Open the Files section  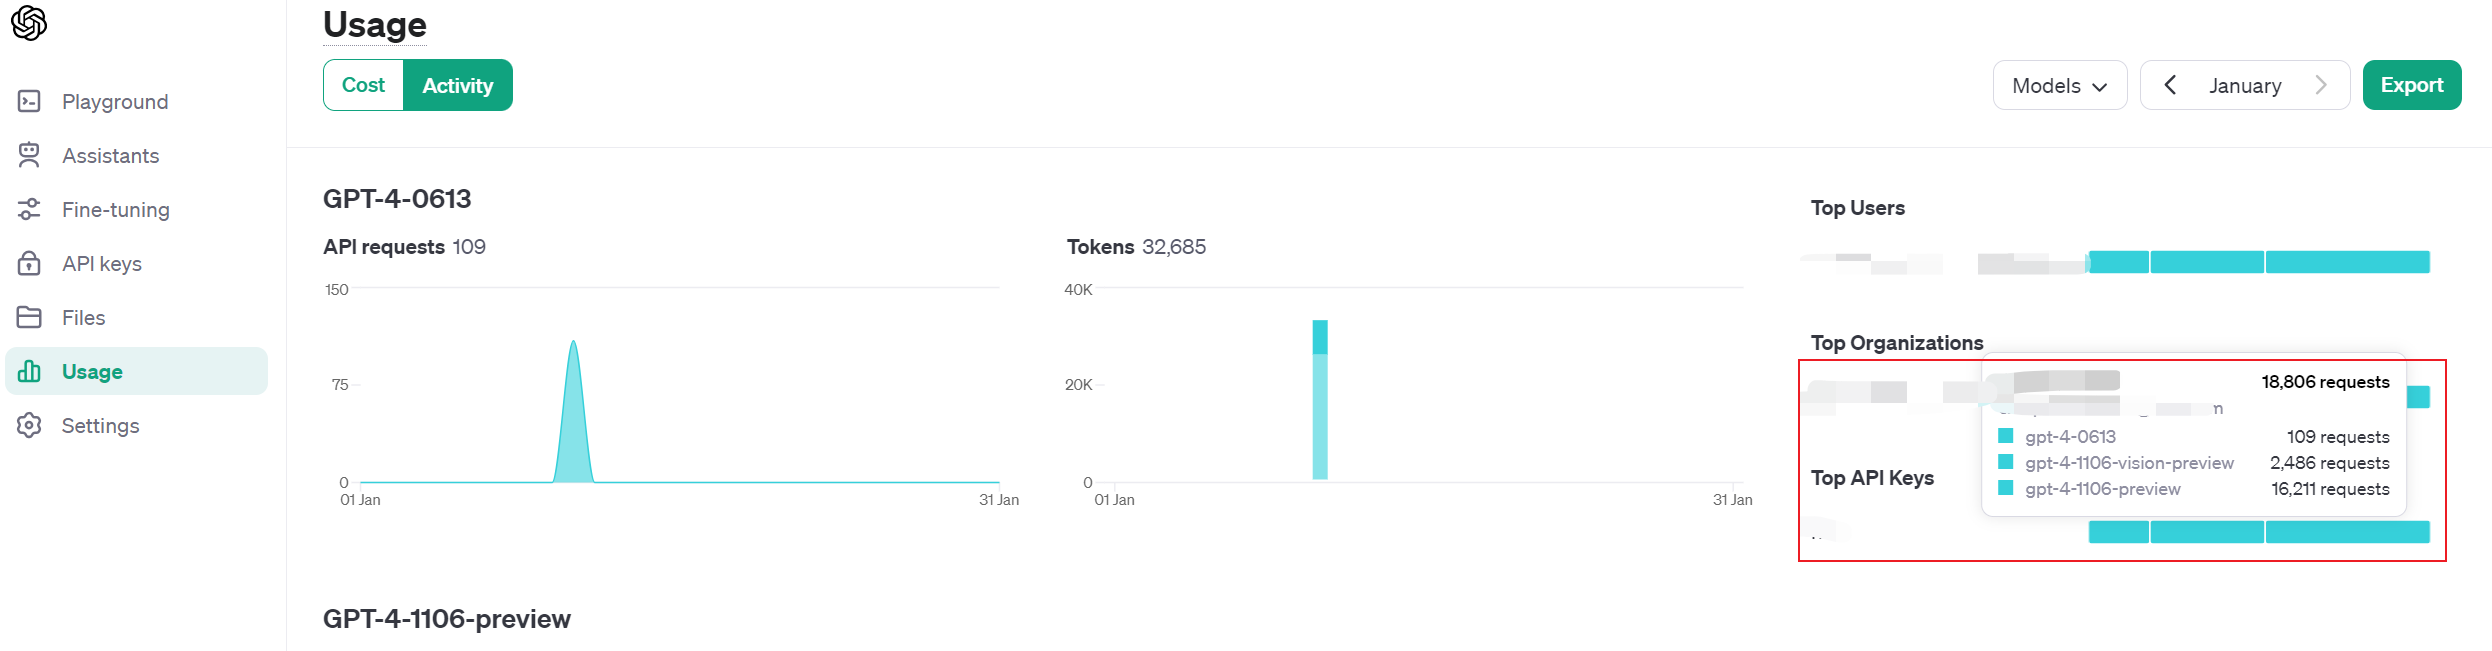click(x=82, y=317)
